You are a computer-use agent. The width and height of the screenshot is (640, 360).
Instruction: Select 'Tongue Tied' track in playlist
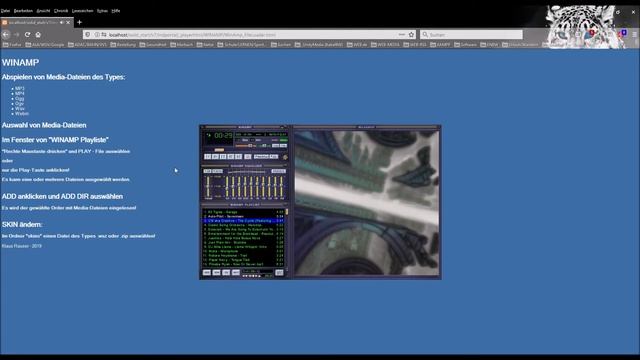(x=243, y=260)
